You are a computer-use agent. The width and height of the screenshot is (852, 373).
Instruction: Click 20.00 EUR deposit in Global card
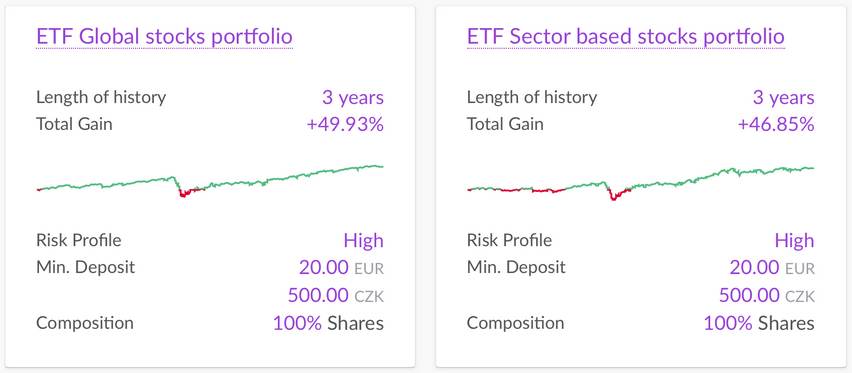pyautogui.click(x=341, y=268)
